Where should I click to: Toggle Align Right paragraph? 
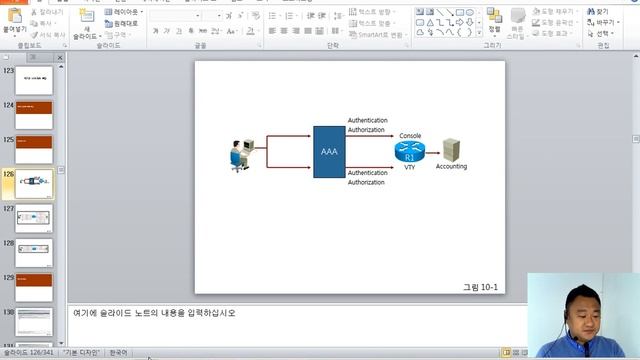click(296, 31)
